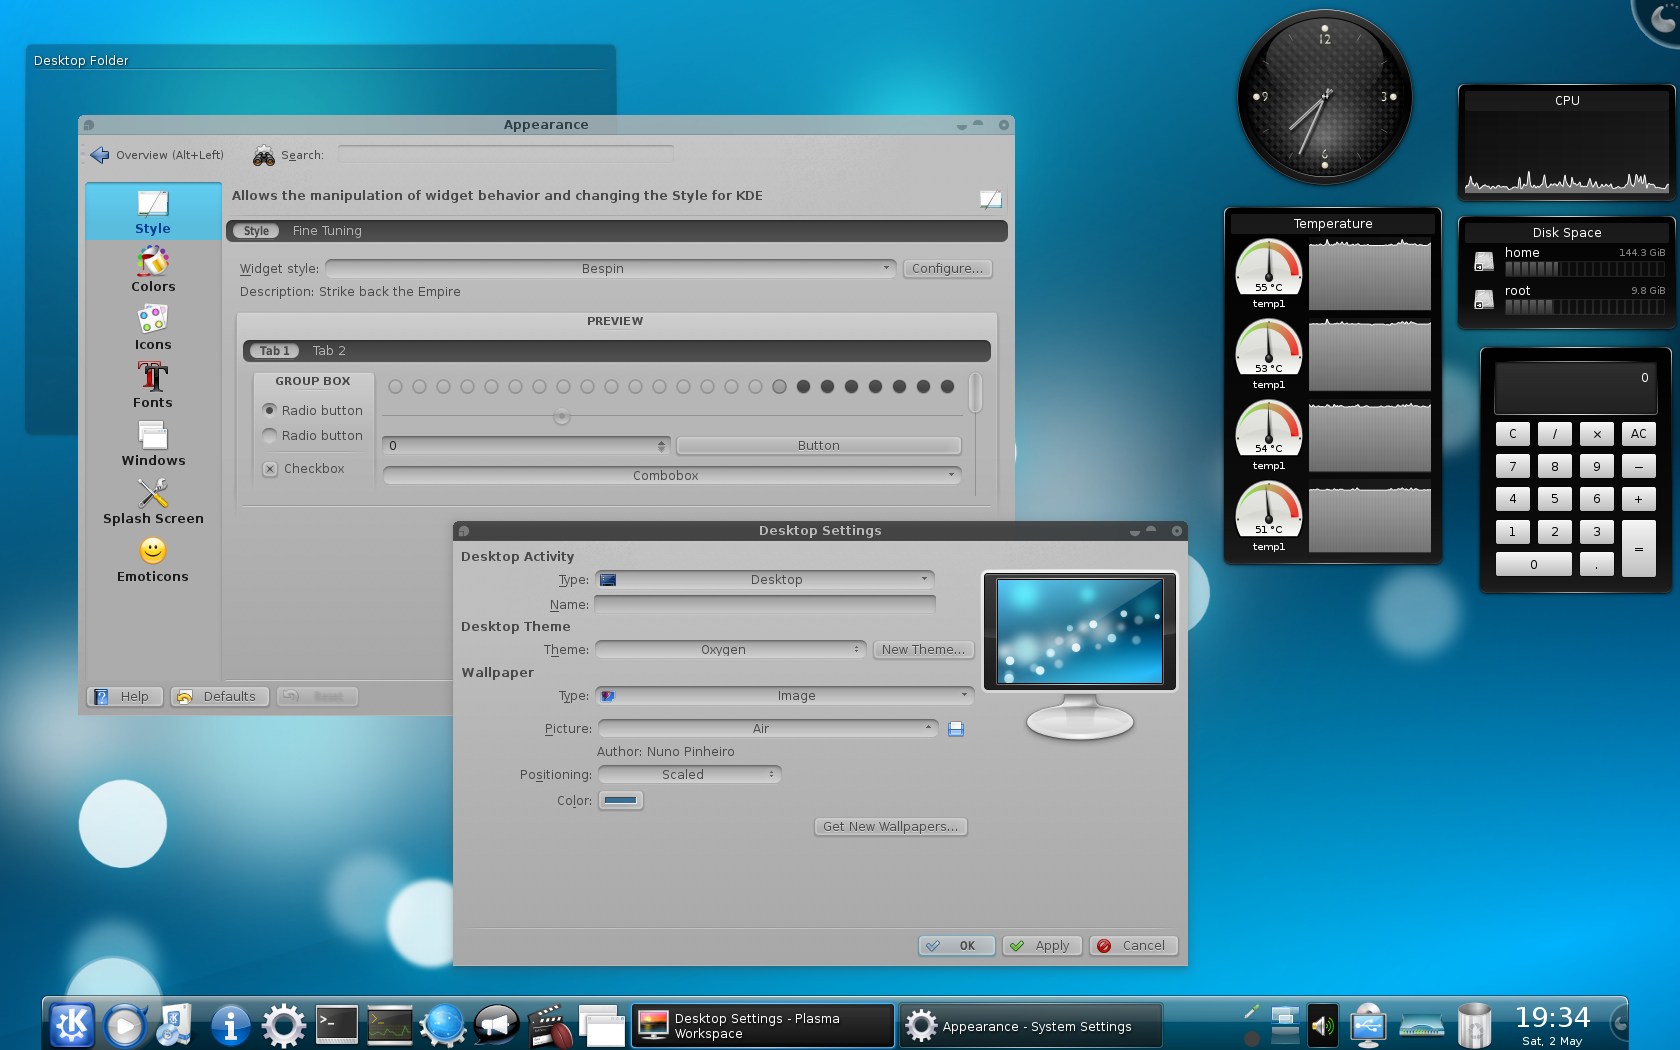Select preview Tab 1
The image size is (1680, 1050).
point(274,351)
